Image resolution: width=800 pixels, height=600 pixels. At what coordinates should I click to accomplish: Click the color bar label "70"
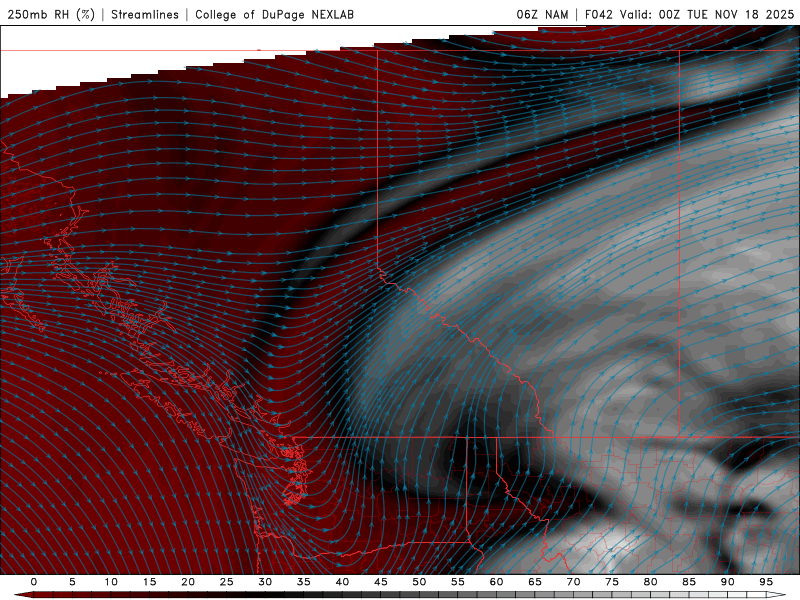(x=573, y=582)
